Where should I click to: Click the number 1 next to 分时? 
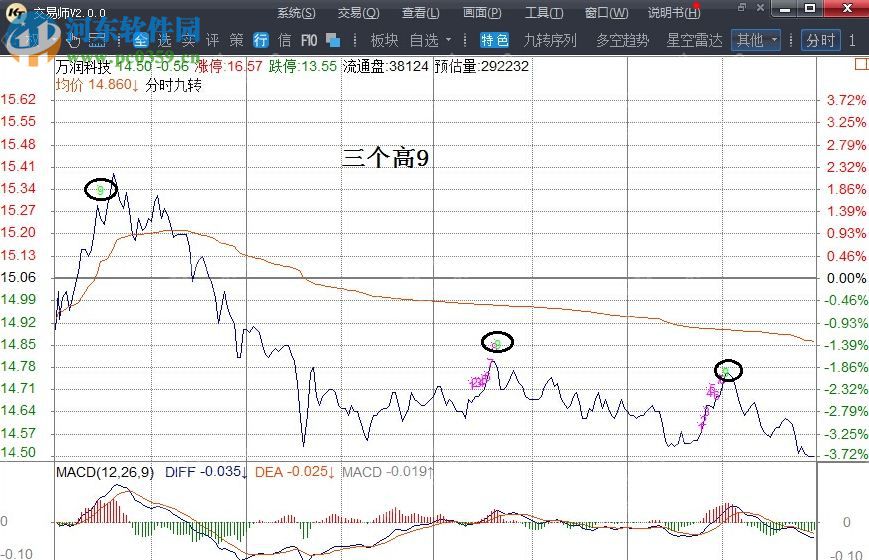[852, 40]
